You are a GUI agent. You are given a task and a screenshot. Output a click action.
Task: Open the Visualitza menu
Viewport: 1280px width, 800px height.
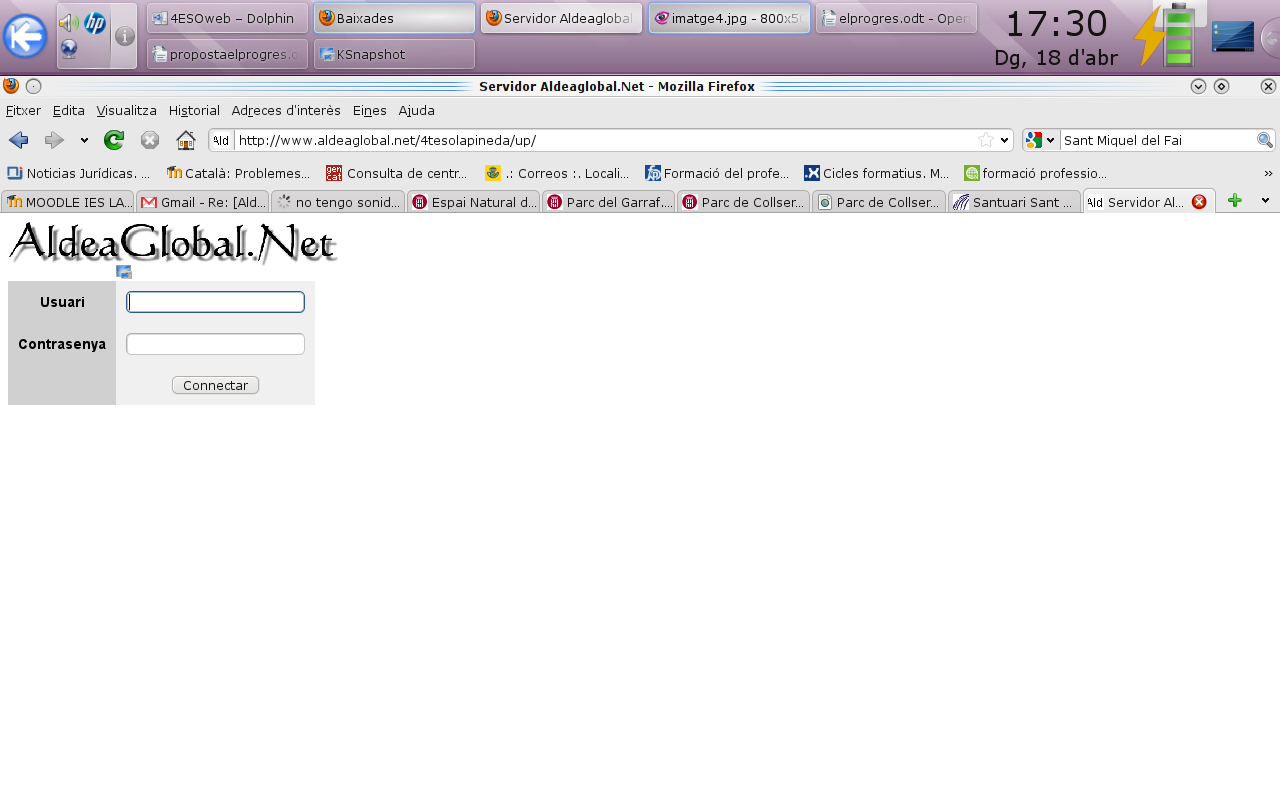pos(126,110)
